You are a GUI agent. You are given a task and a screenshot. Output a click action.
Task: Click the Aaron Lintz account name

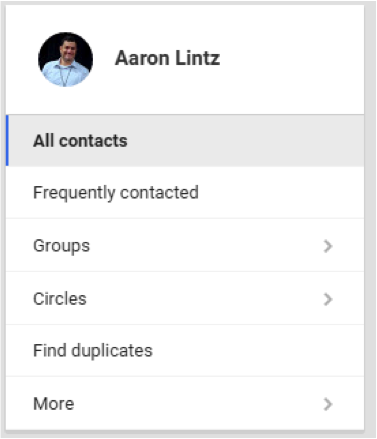pyautogui.click(x=167, y=58)
